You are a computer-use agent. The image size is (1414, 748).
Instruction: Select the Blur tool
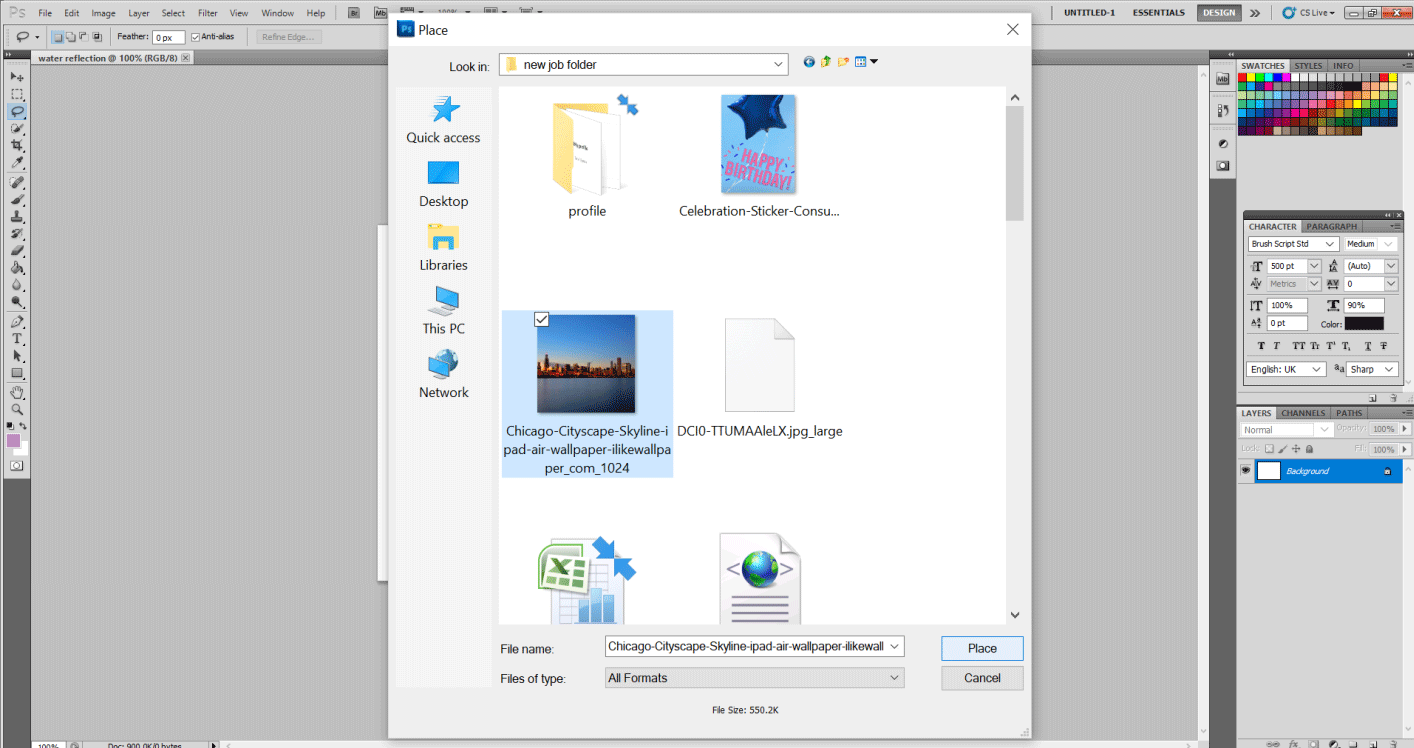point(17,285)
